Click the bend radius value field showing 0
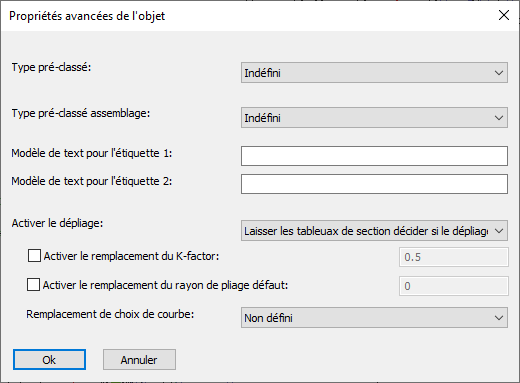This screenshot has width=520, height=383. click(x=454, y=286)
